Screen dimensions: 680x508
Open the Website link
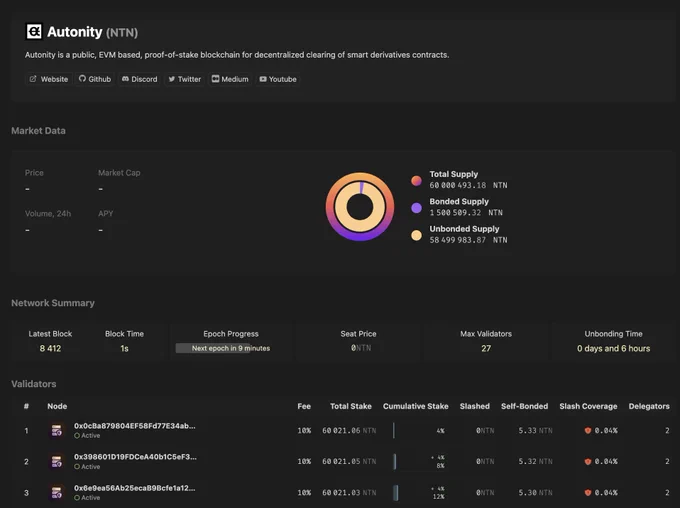click(49, 79)
